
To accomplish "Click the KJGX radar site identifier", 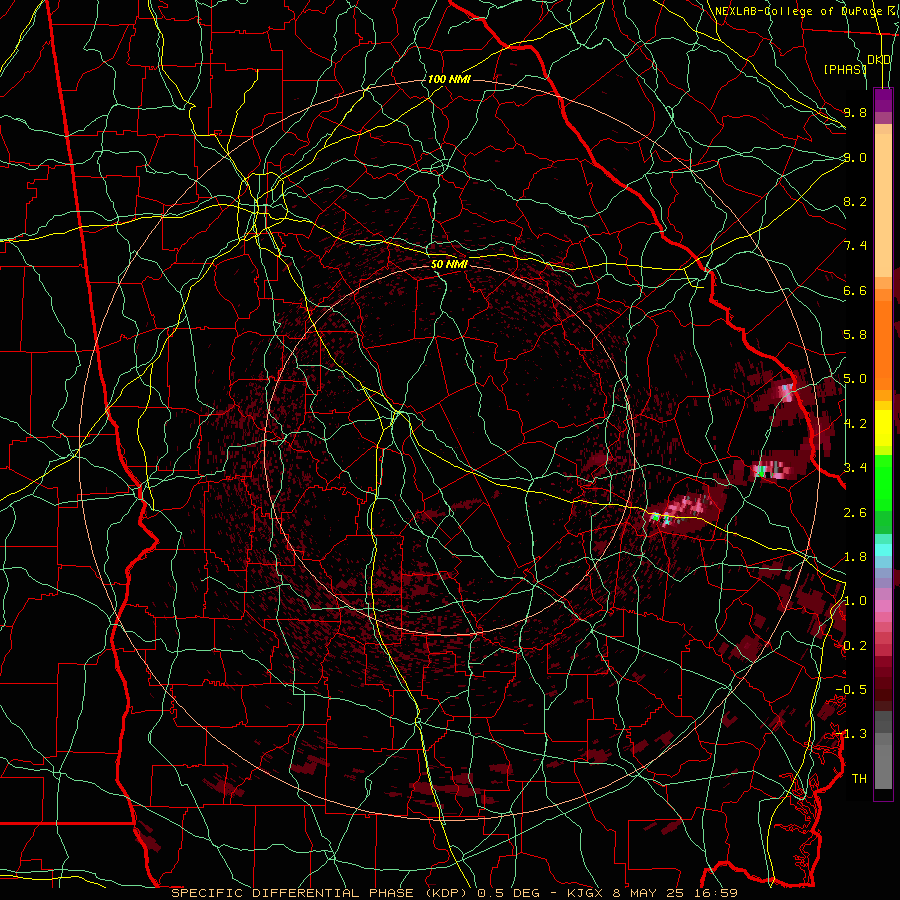I will [583, 893].
